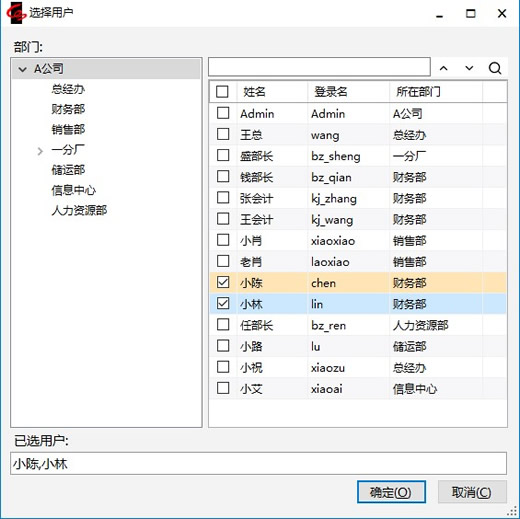This screenshot has height=519, width=520.
Task: Expand the 一分厂 department node
Action: (x=40, y=151)
